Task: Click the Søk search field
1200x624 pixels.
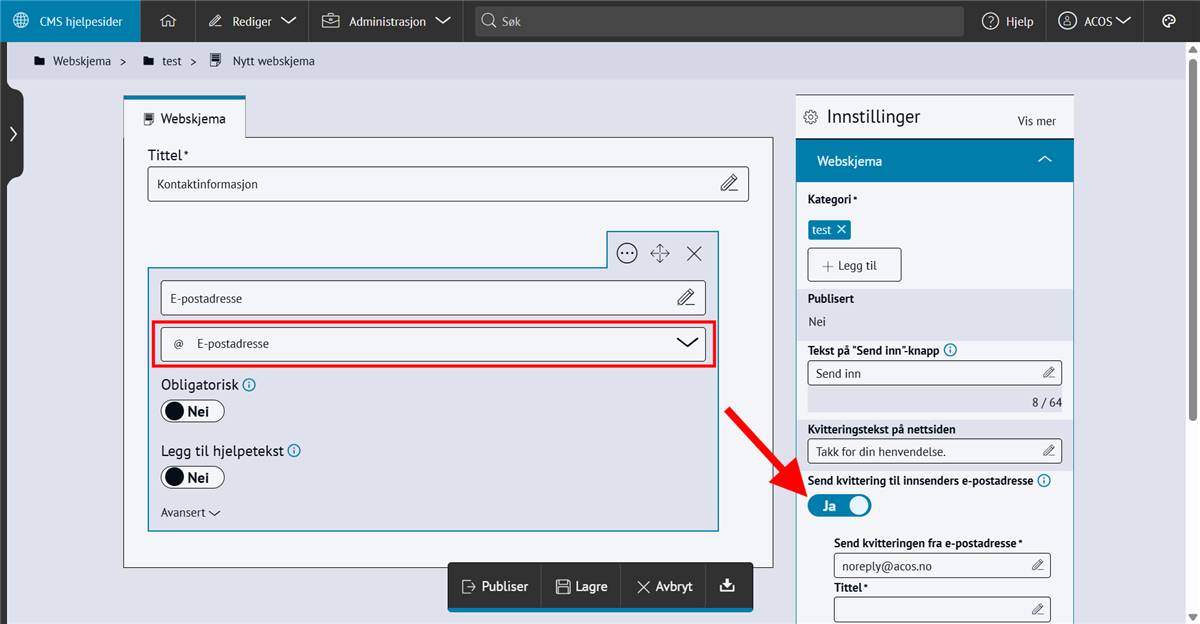Action: 720,21
